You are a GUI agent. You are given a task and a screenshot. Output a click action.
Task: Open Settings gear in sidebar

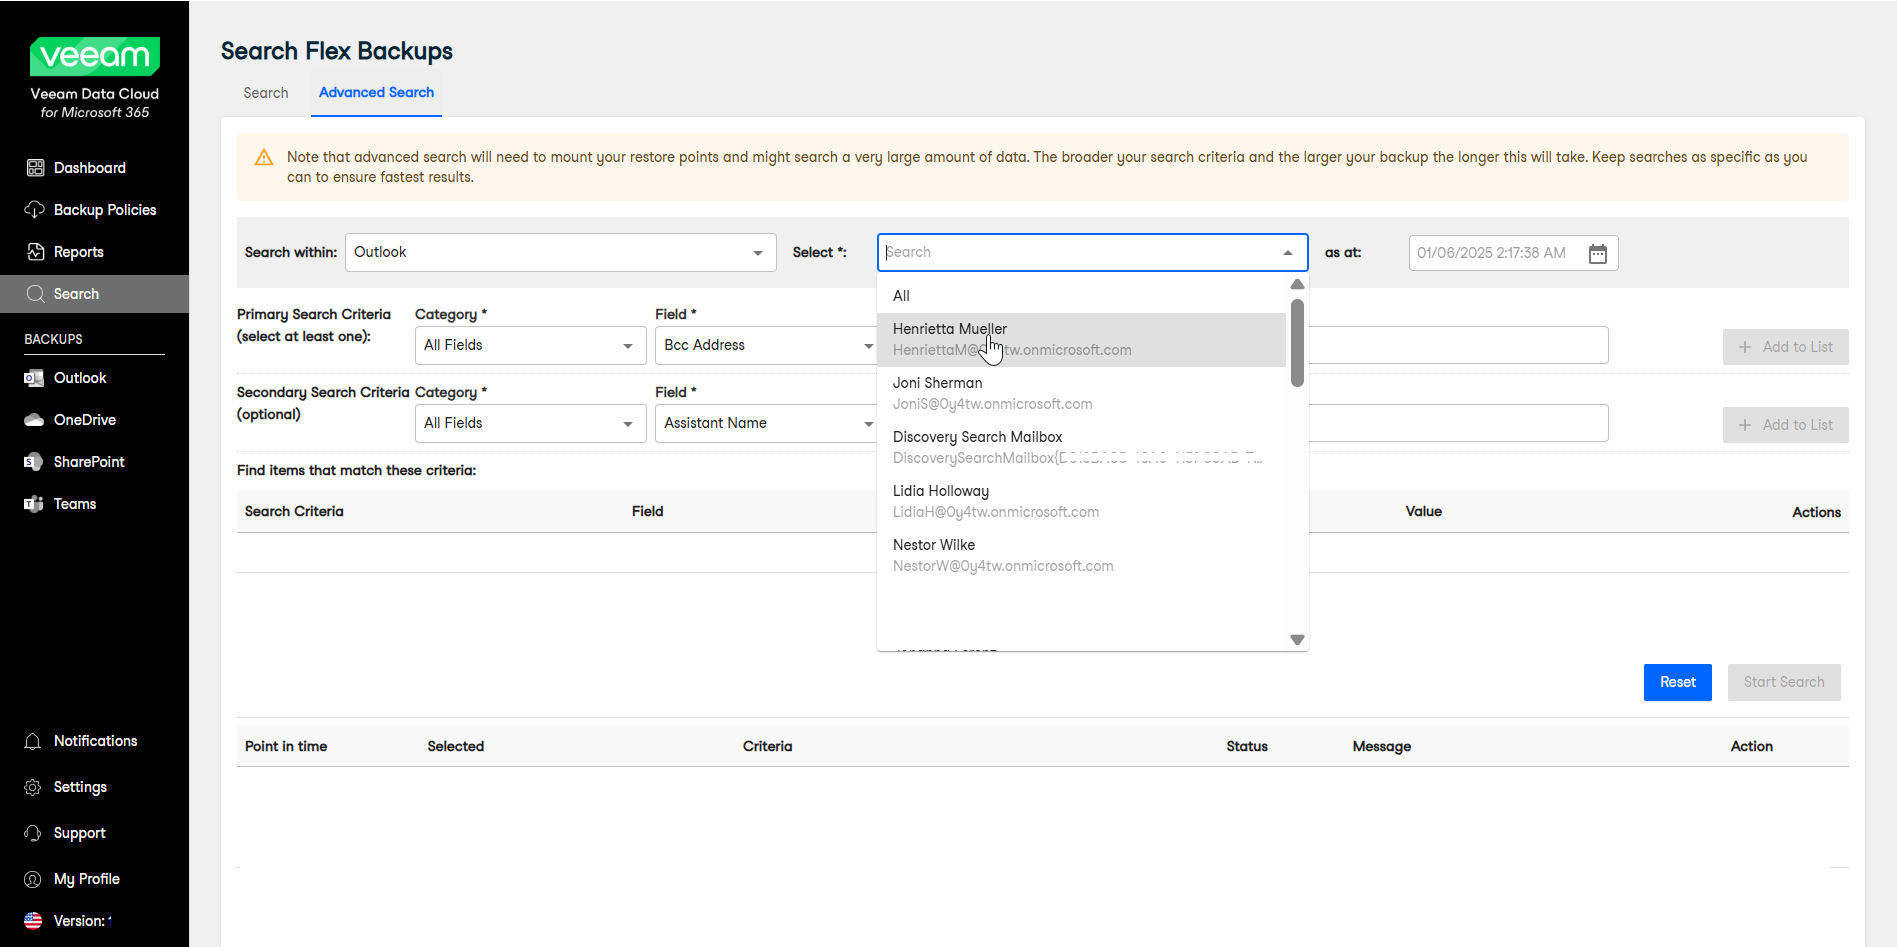coord(33,787)
